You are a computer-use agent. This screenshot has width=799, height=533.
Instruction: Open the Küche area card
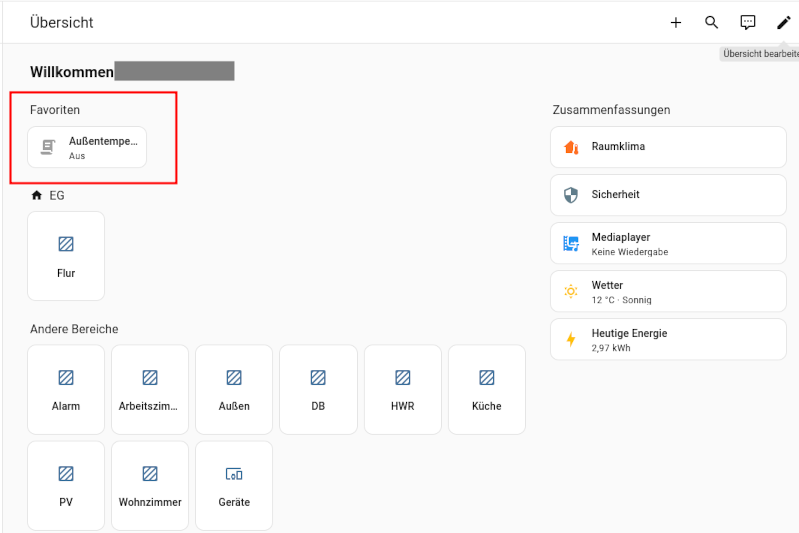486,389
